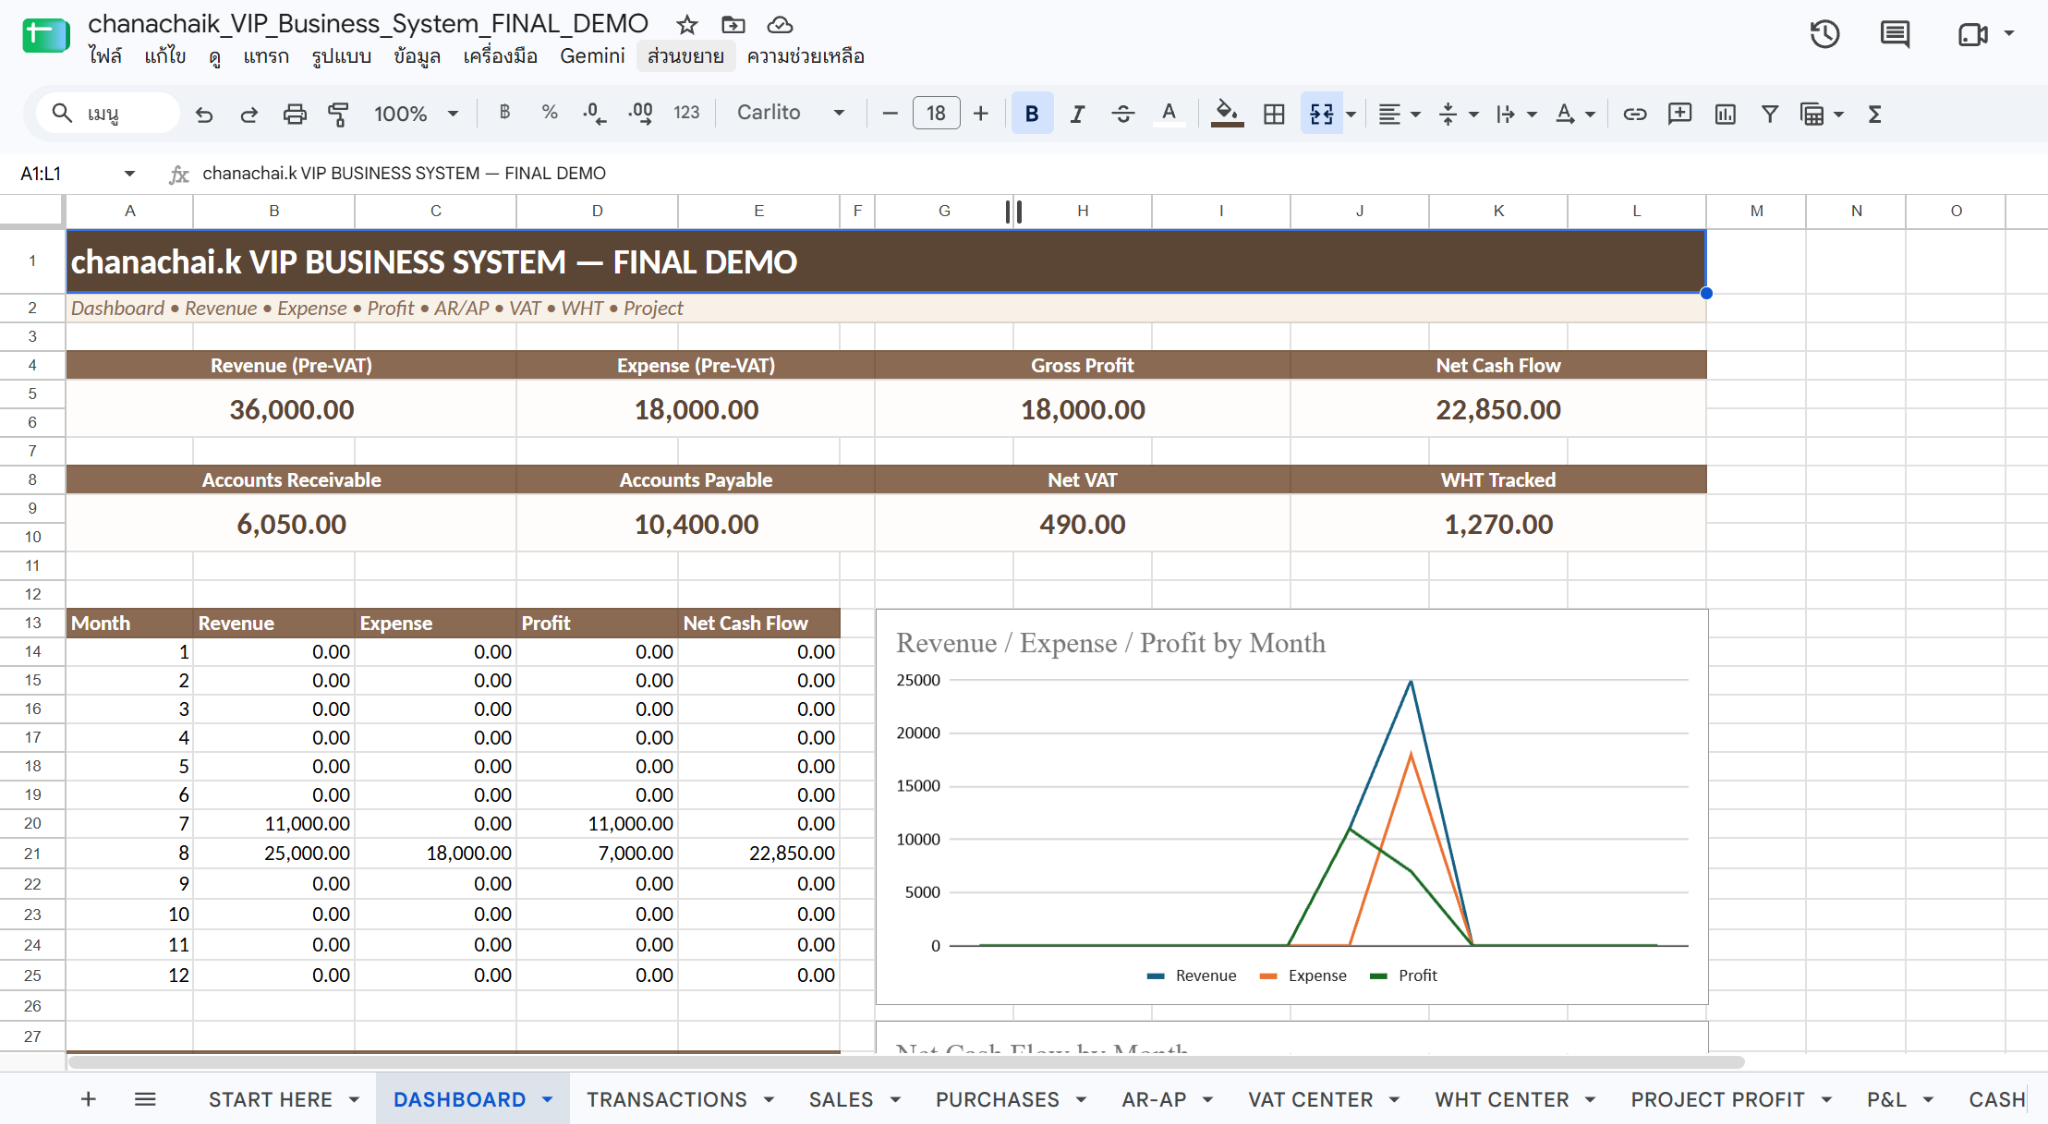2048x1124 pixels.
Task: Create a filter icon
Action: point(1770,114)
